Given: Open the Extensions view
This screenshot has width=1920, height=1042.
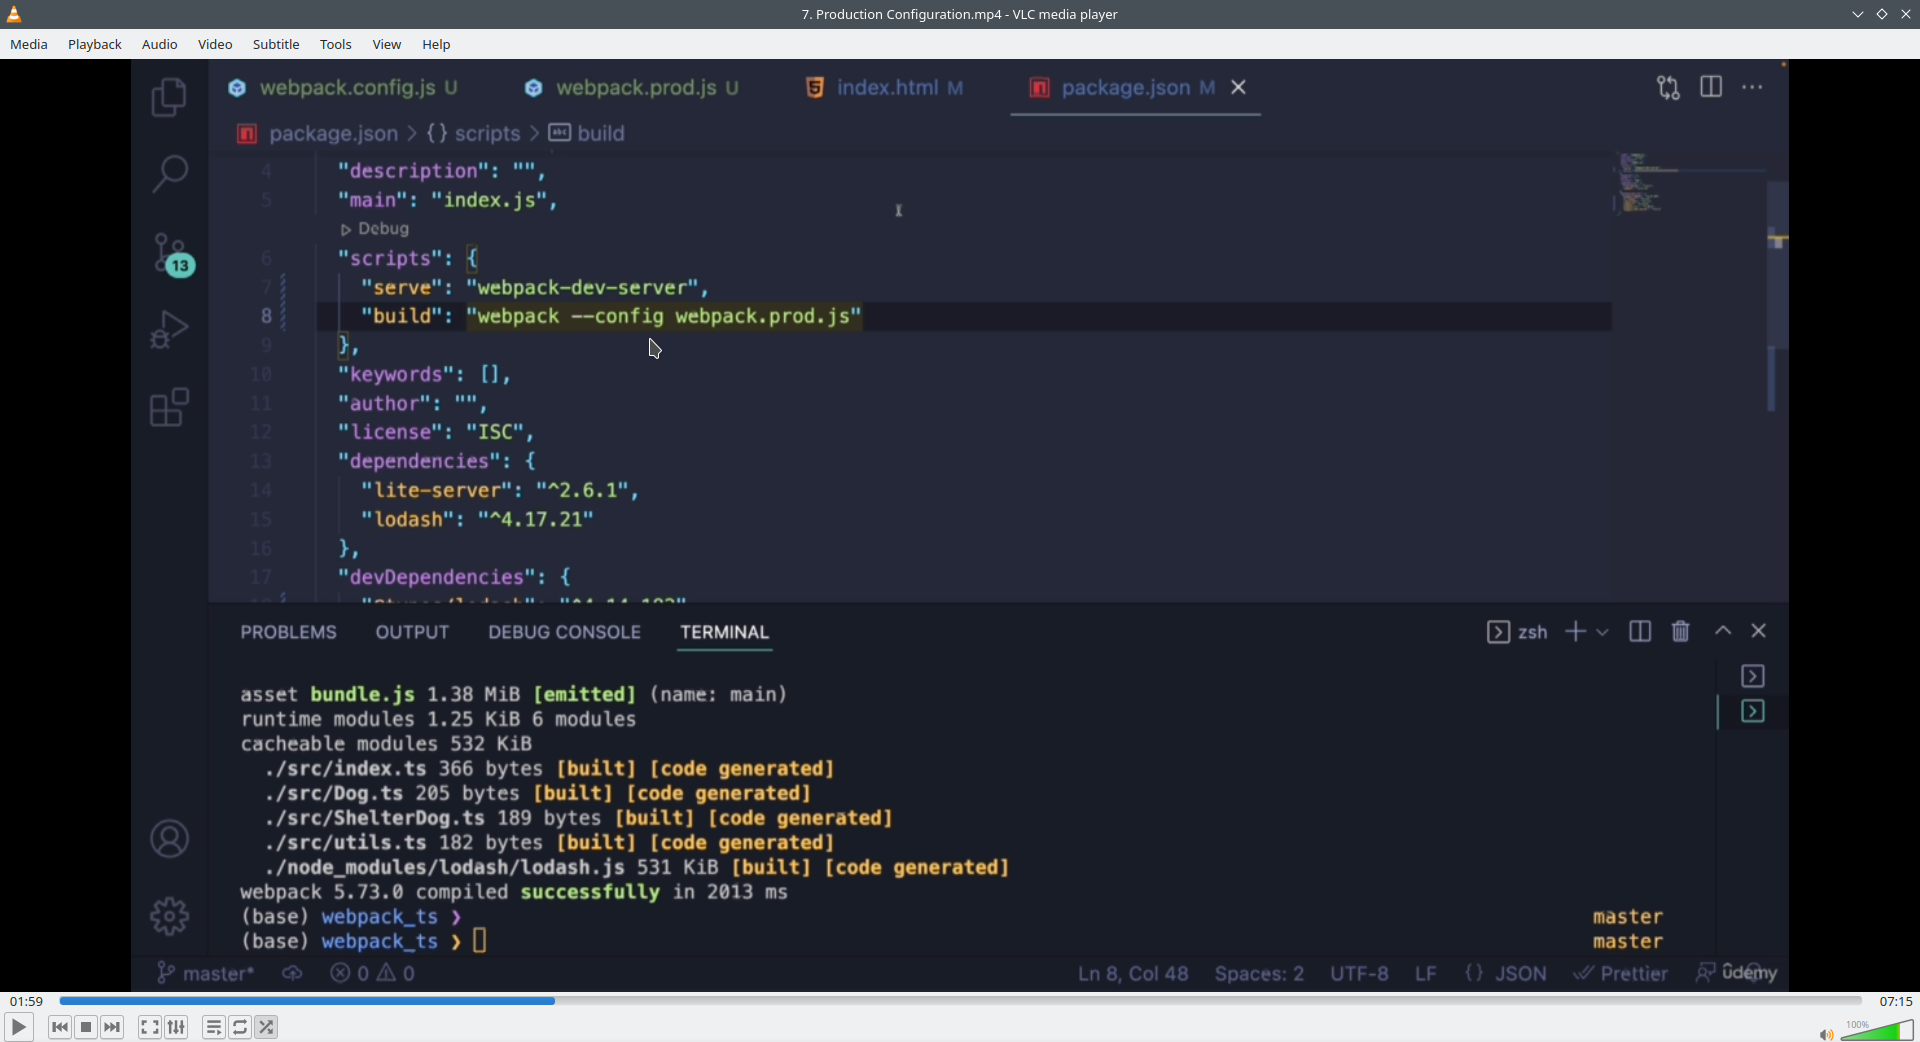Looking at the screenshot, I should (x=169, y=407).
